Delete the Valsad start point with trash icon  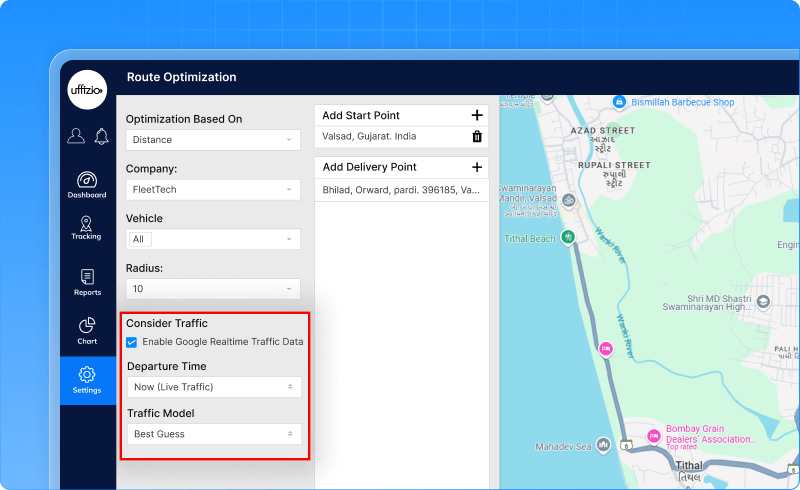click(x=477, y=137)
